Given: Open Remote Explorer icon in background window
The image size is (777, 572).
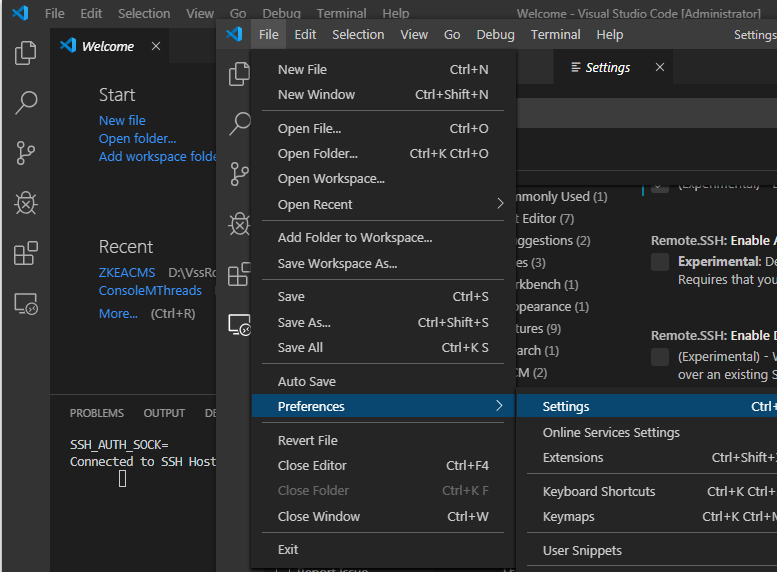Looking at the screenshot, I should (26, 303).
